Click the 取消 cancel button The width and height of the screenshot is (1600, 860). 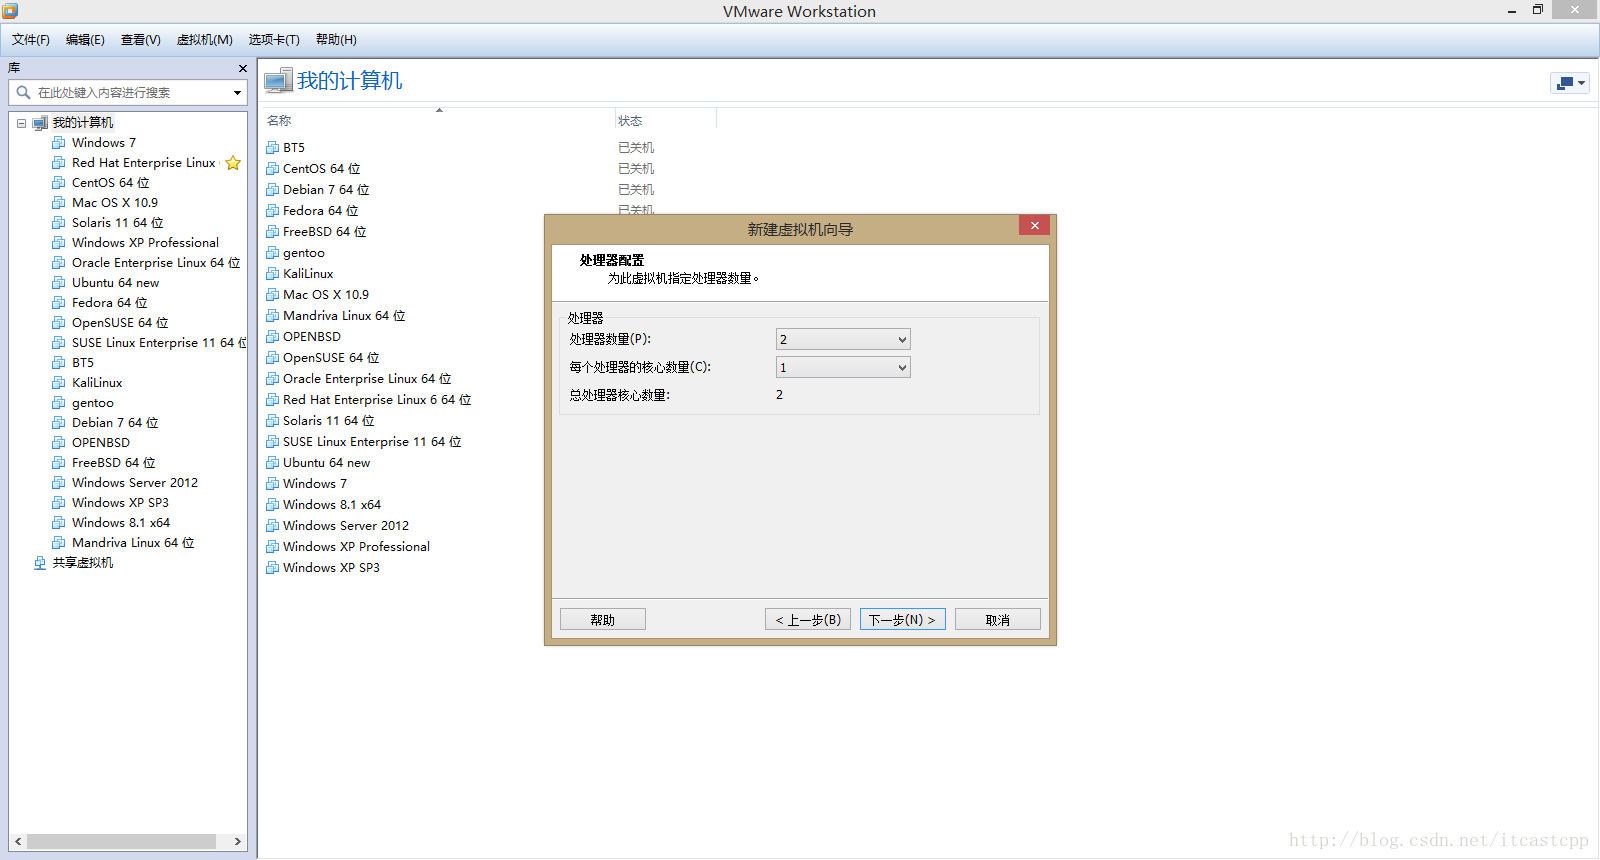click(x=998, y=619)
